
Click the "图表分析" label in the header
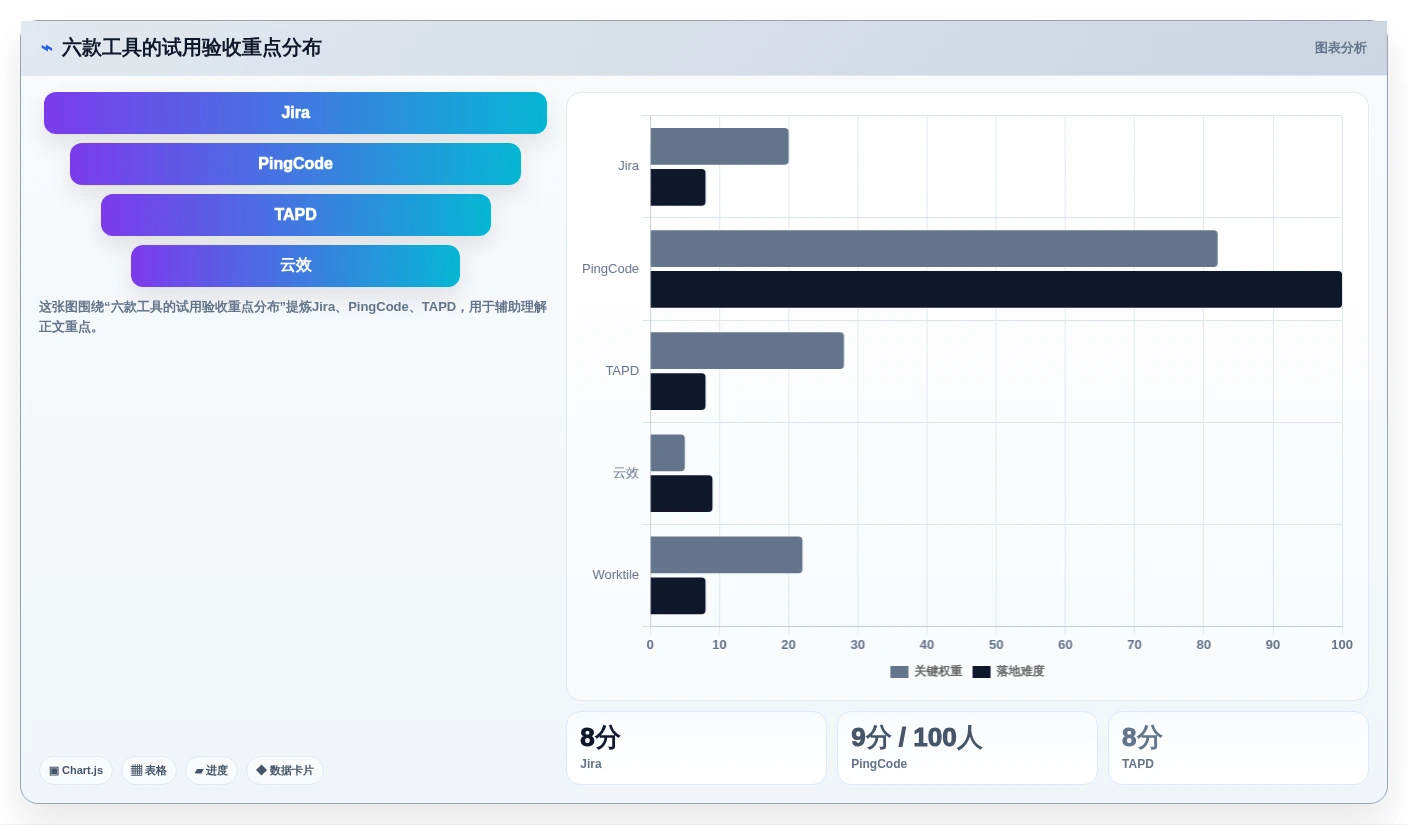[1340, 48]
